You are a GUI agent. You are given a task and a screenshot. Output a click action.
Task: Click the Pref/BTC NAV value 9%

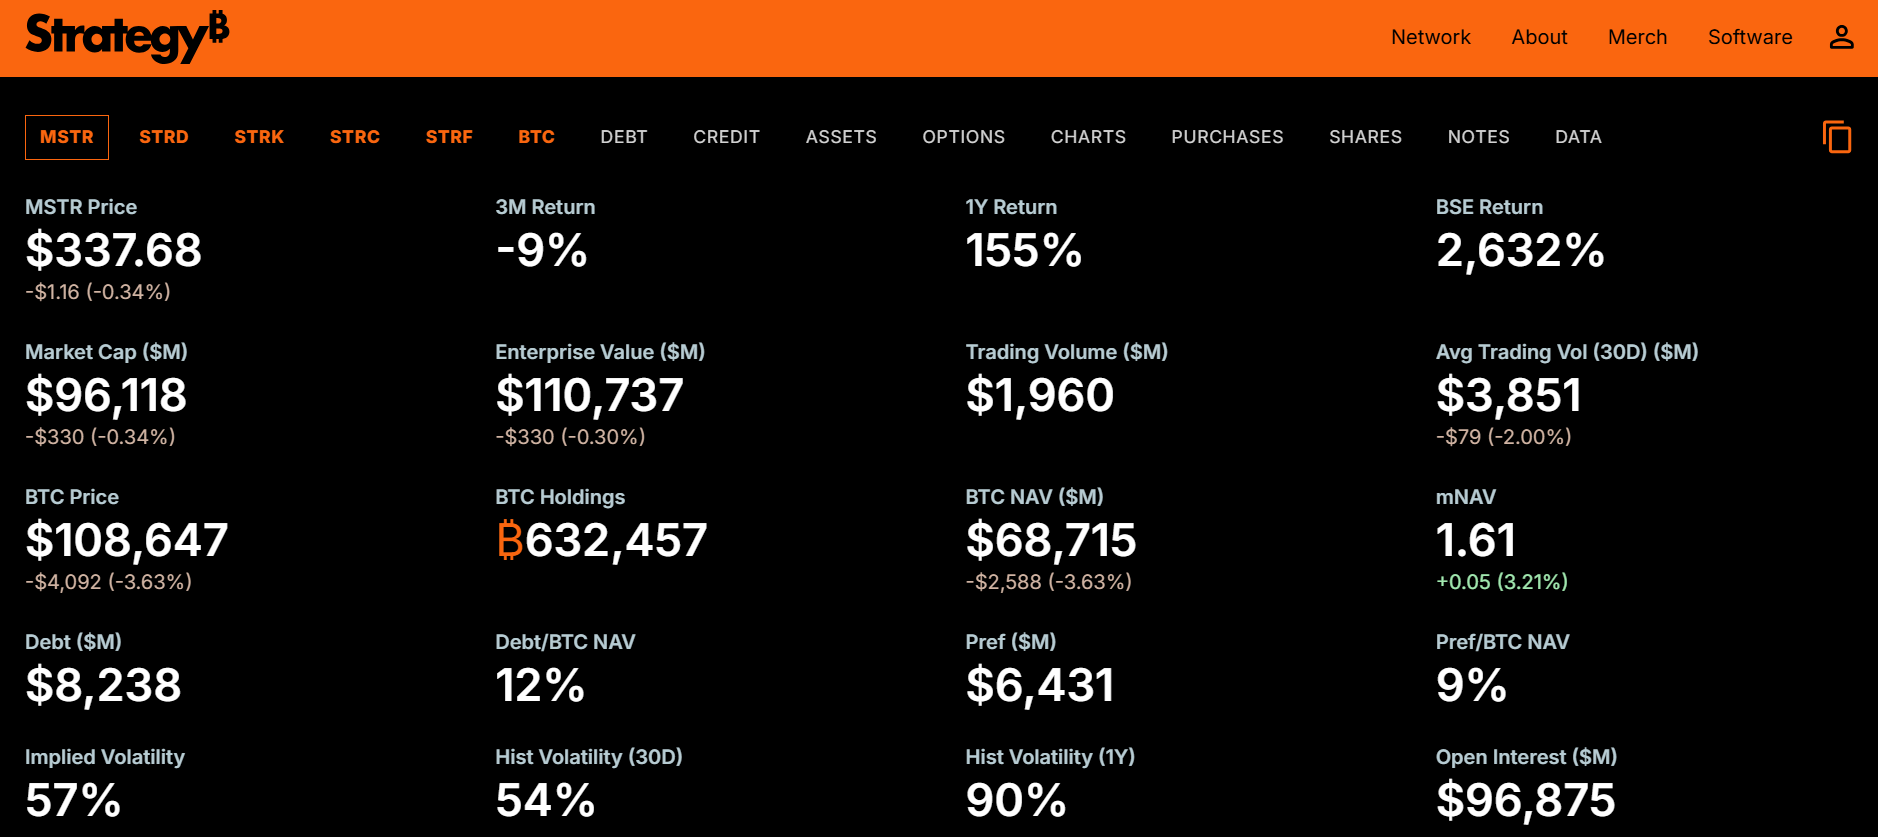tap(1471, 685)
